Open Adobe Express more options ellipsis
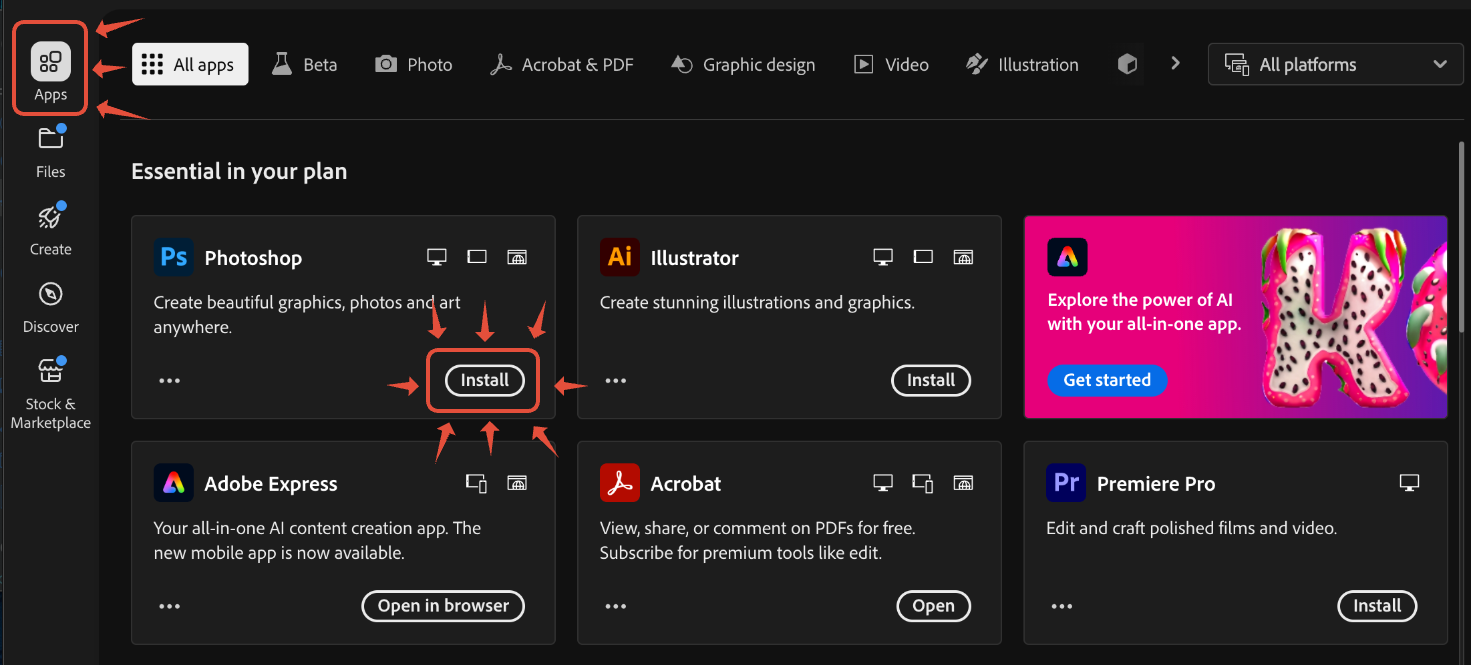 point(169,606)
